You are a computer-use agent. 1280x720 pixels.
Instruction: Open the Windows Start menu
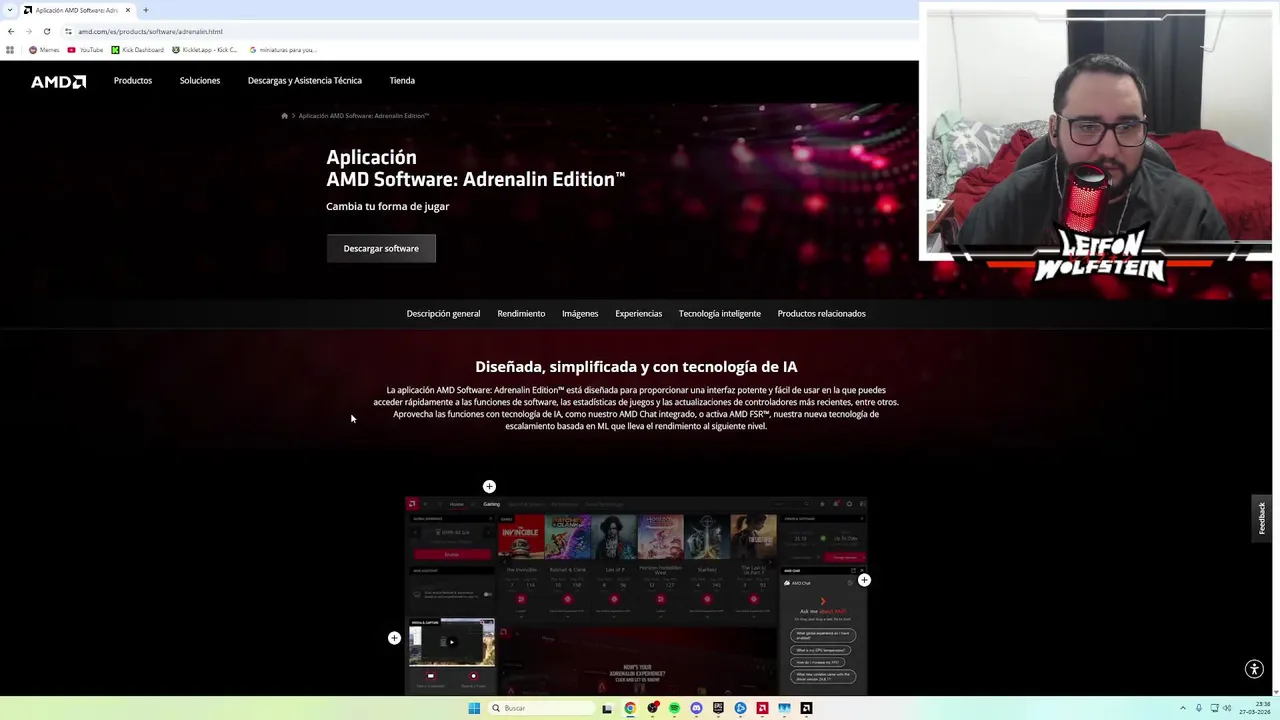[474, 708]
